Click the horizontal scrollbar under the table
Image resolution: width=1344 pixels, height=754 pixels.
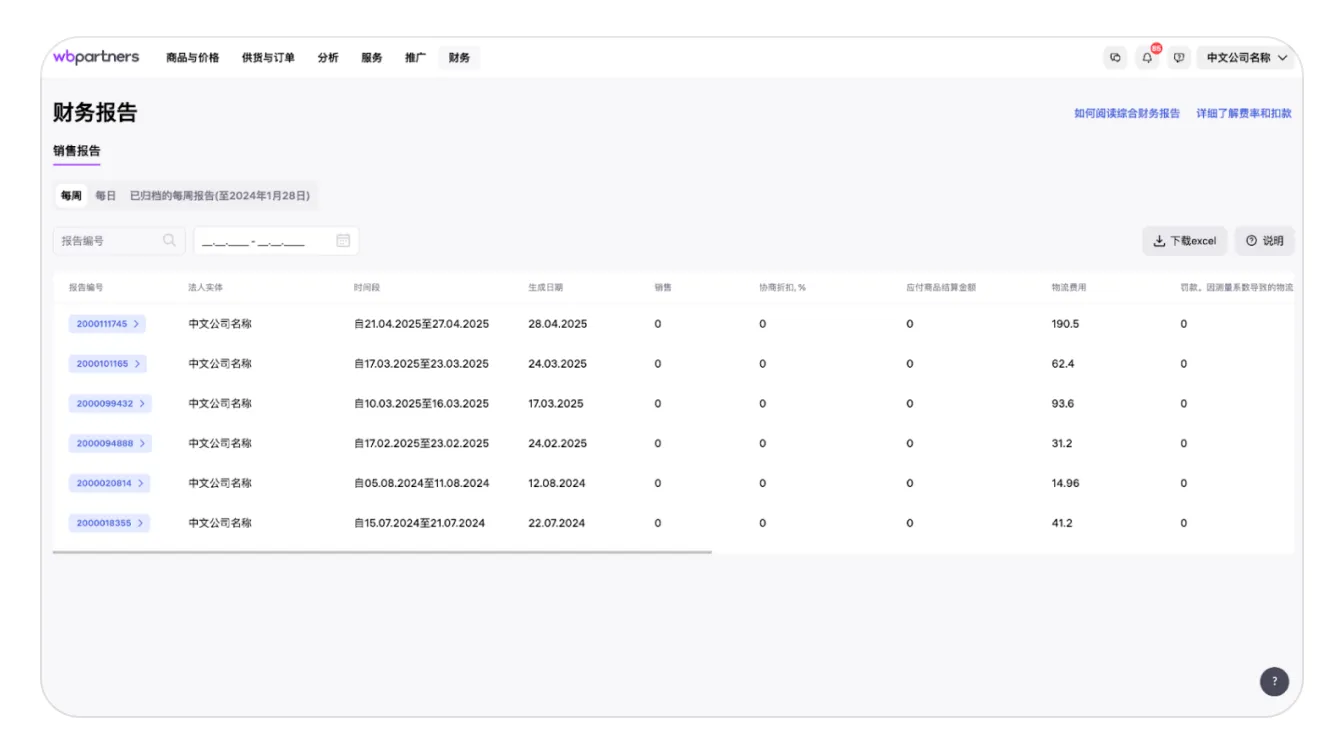[x=382, y=551]
